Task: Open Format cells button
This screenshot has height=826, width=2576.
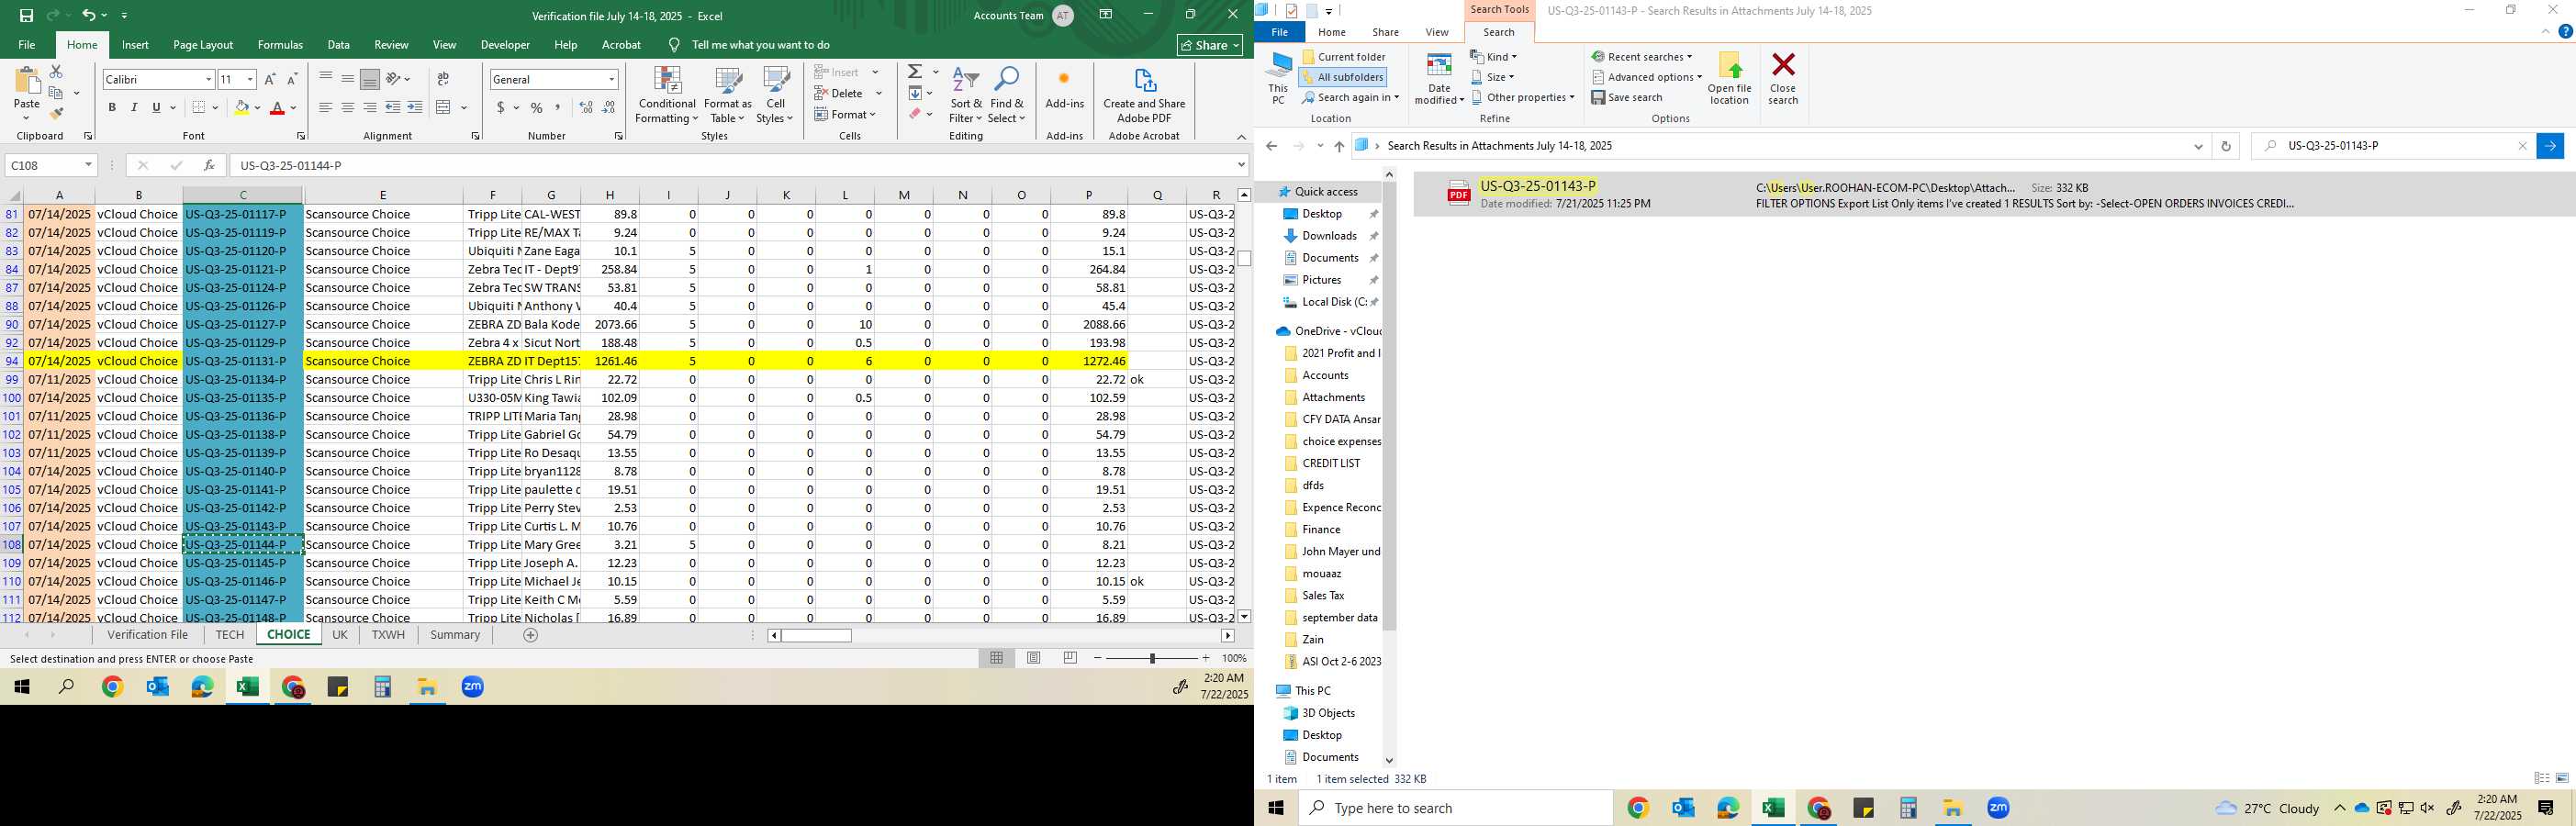Action: [x=846, y=114]
